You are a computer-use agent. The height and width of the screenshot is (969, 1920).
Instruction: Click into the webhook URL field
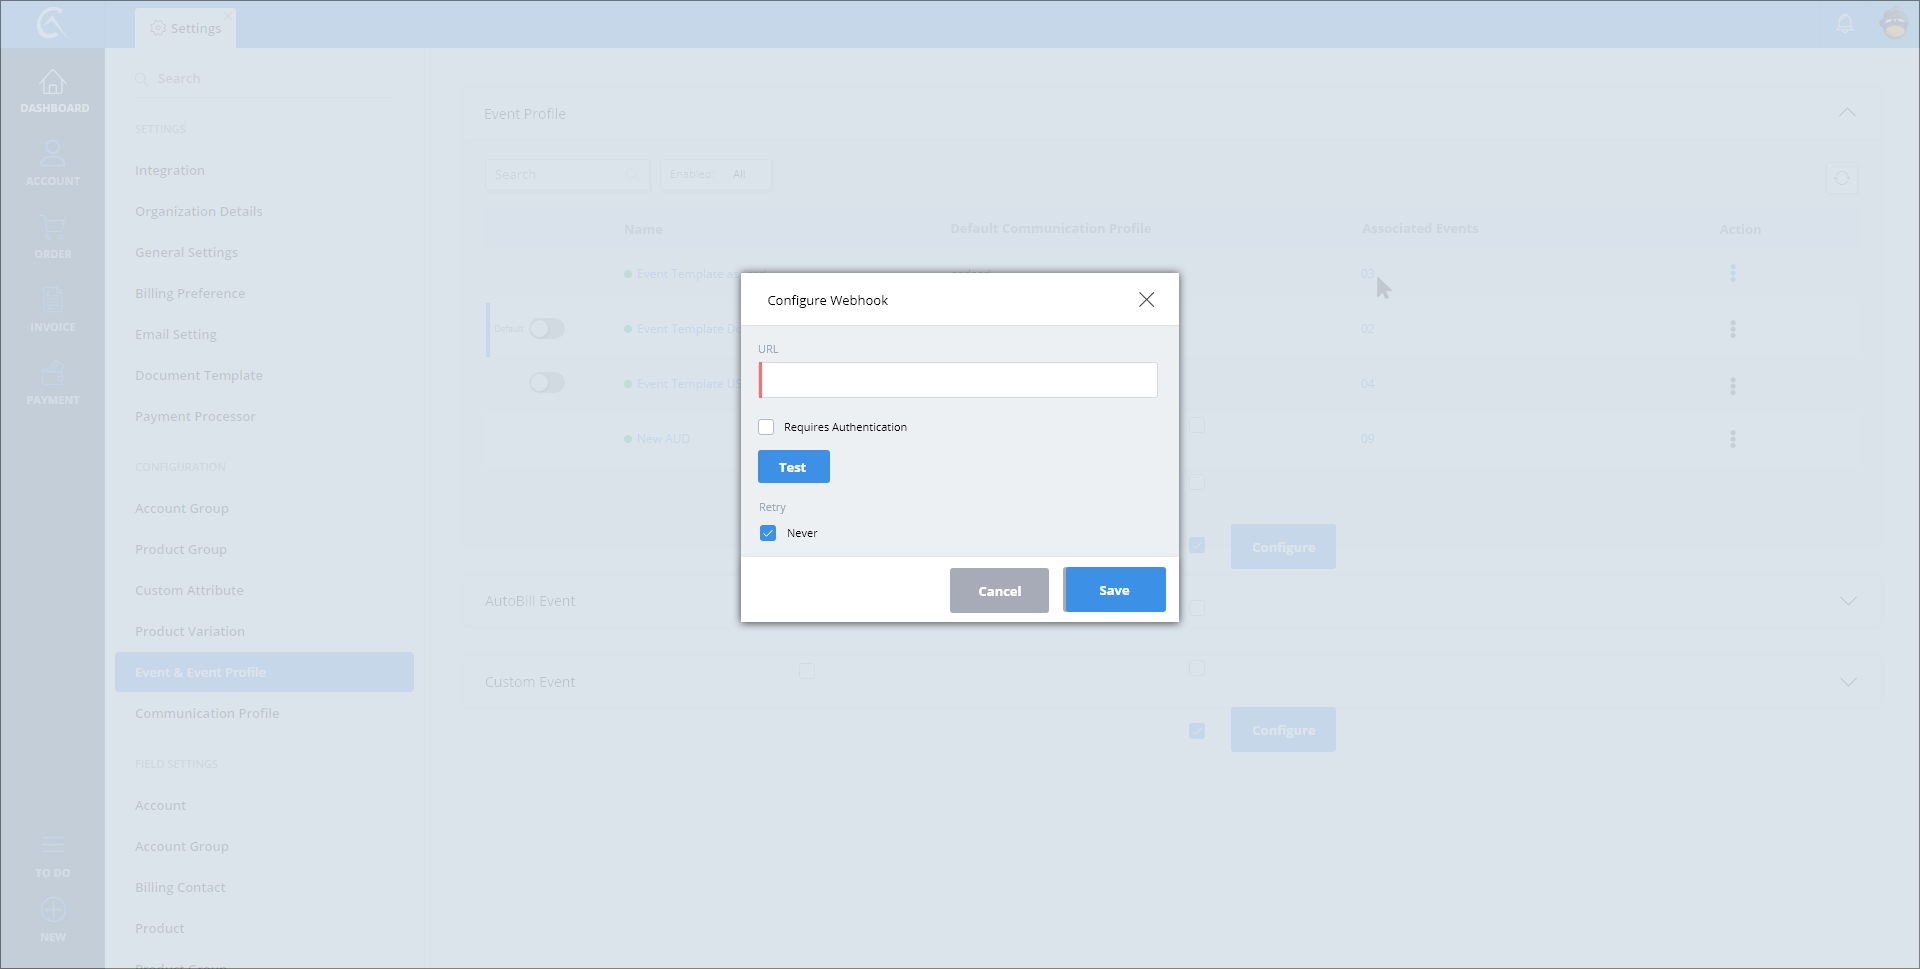959,380
